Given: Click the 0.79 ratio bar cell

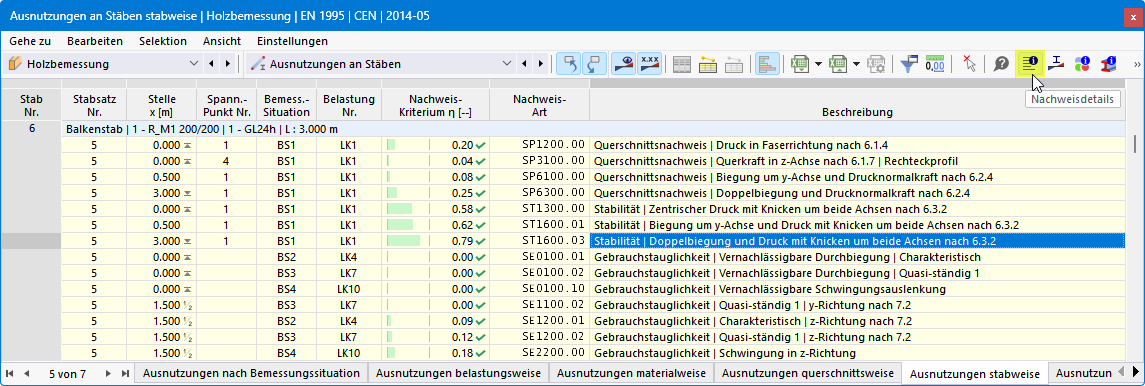Looking at the screenshot, I should [x=435, y=241].
